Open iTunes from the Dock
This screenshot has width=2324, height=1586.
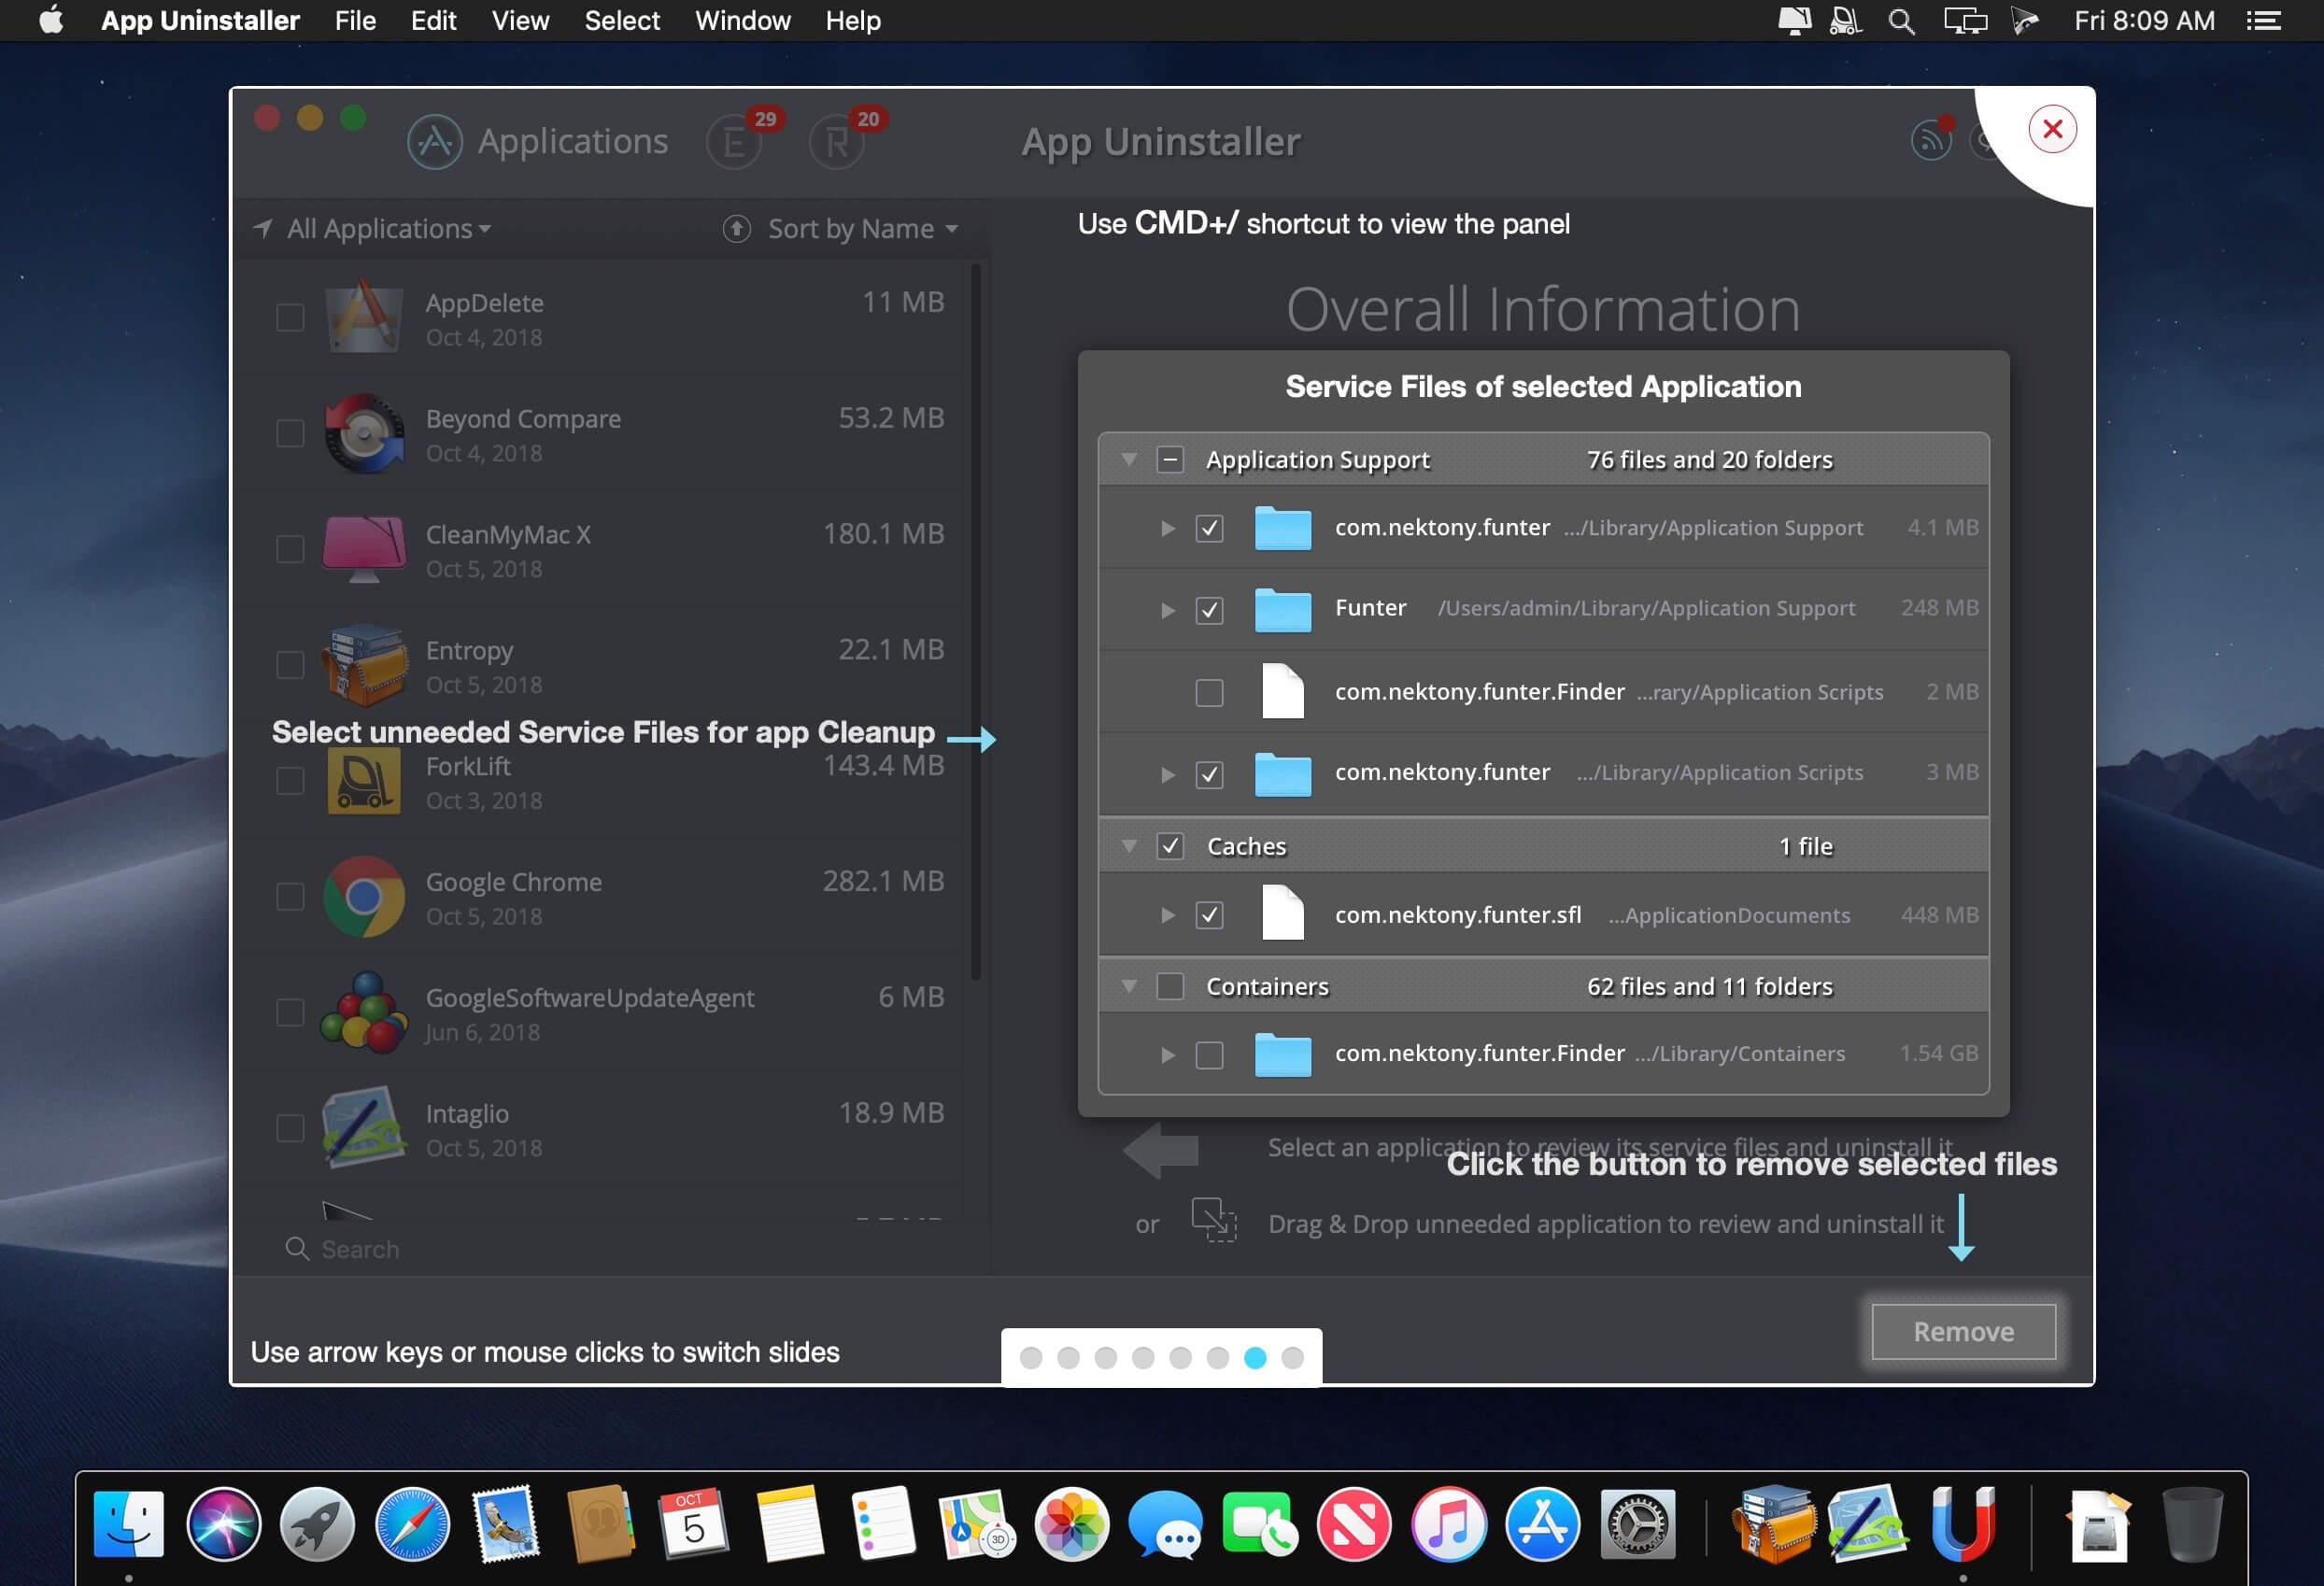pos(1448,1523)
